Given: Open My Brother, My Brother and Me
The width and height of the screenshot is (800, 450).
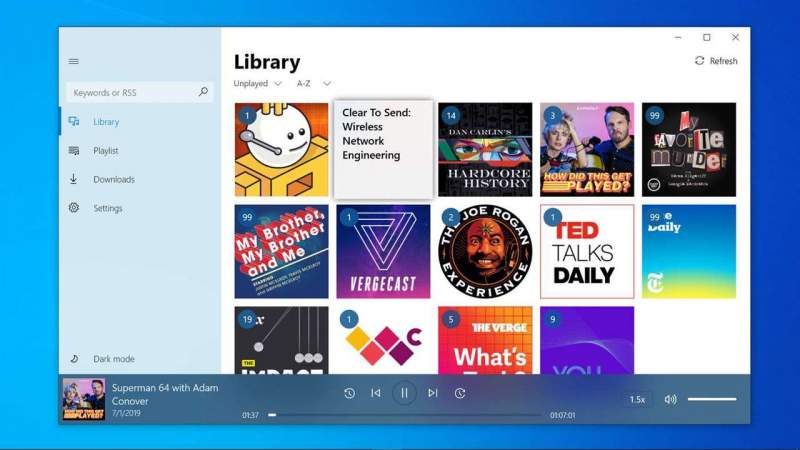Looking at the screenshot, I should tap(282, 252).
